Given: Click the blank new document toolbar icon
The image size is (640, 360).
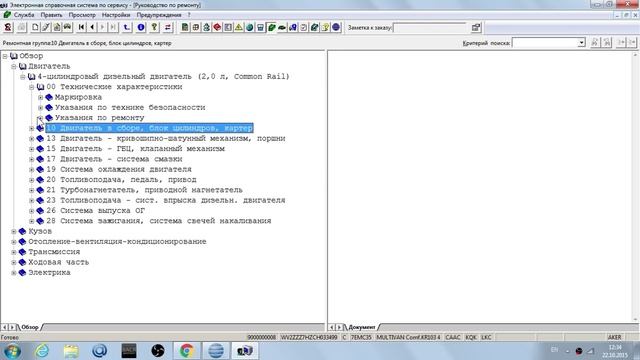Looking at the screenshot, I should 35,27.
